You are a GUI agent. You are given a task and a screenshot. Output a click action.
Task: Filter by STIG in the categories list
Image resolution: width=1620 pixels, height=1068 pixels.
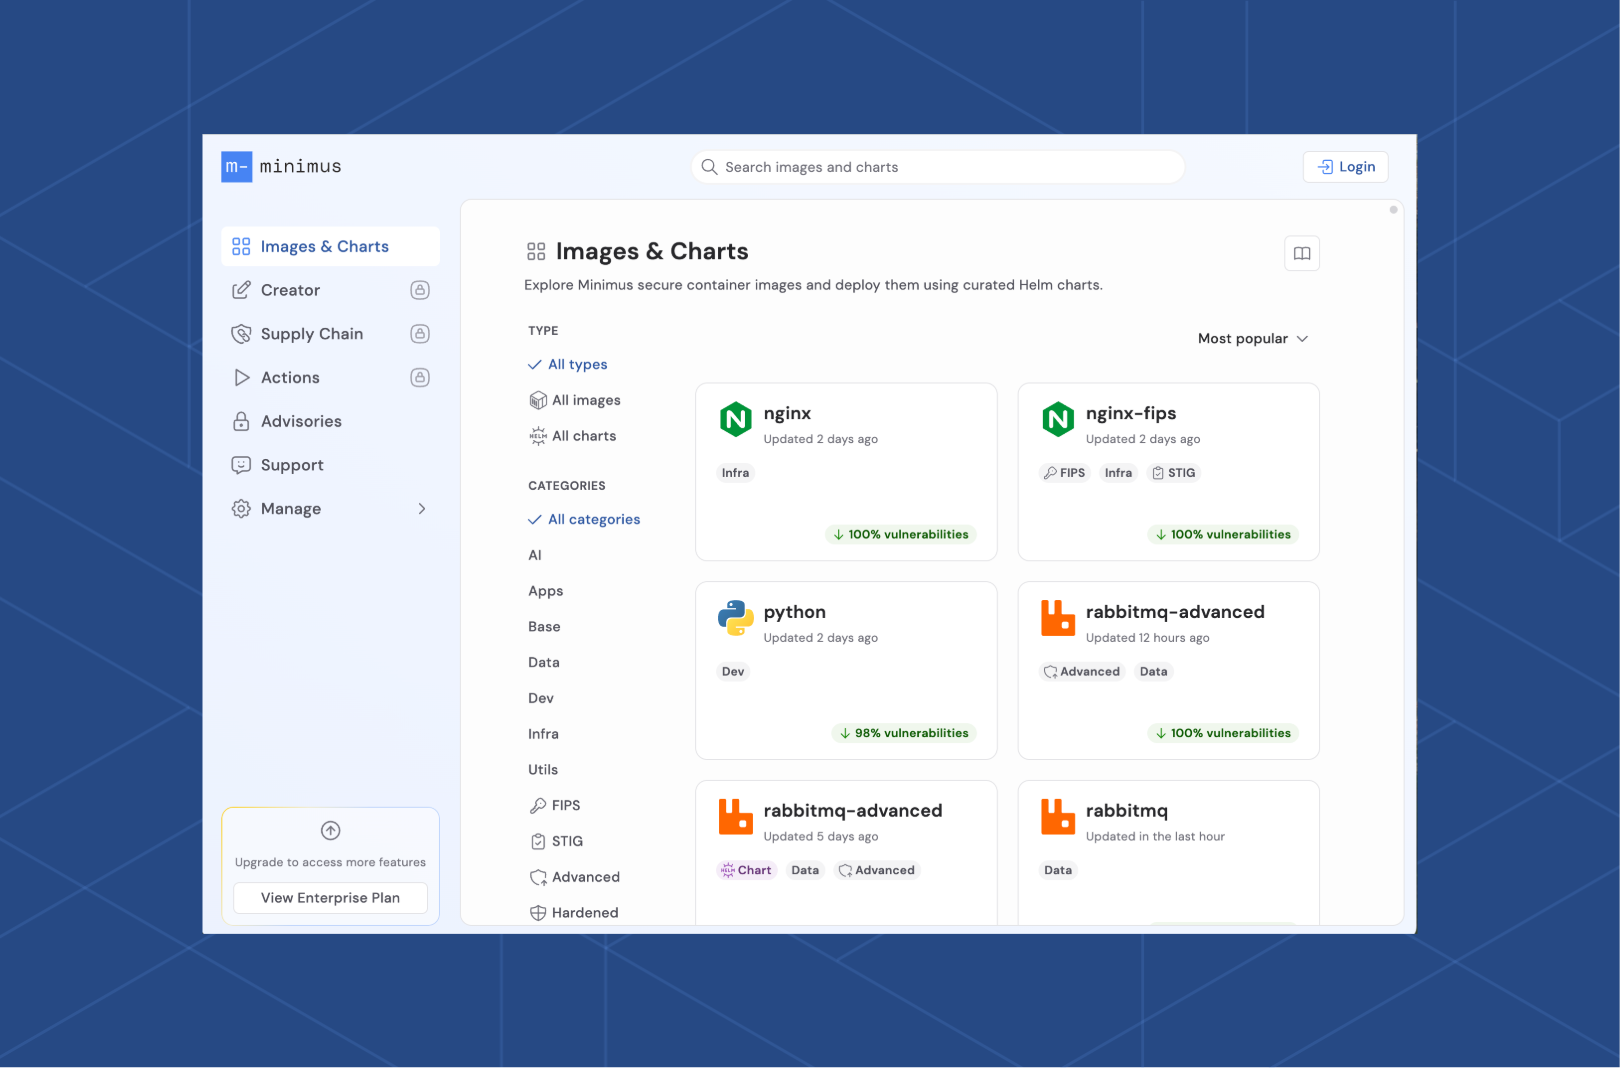coord(557,841)
